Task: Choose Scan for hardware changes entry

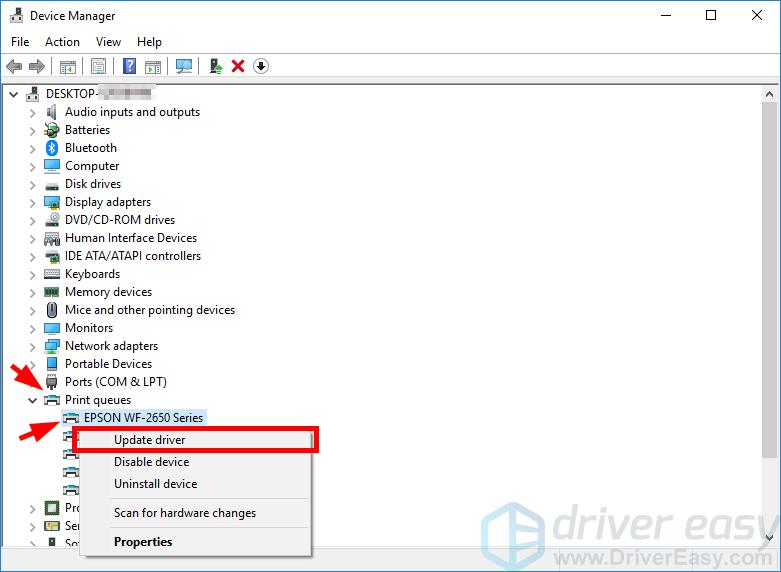Action: click(195, 513)
